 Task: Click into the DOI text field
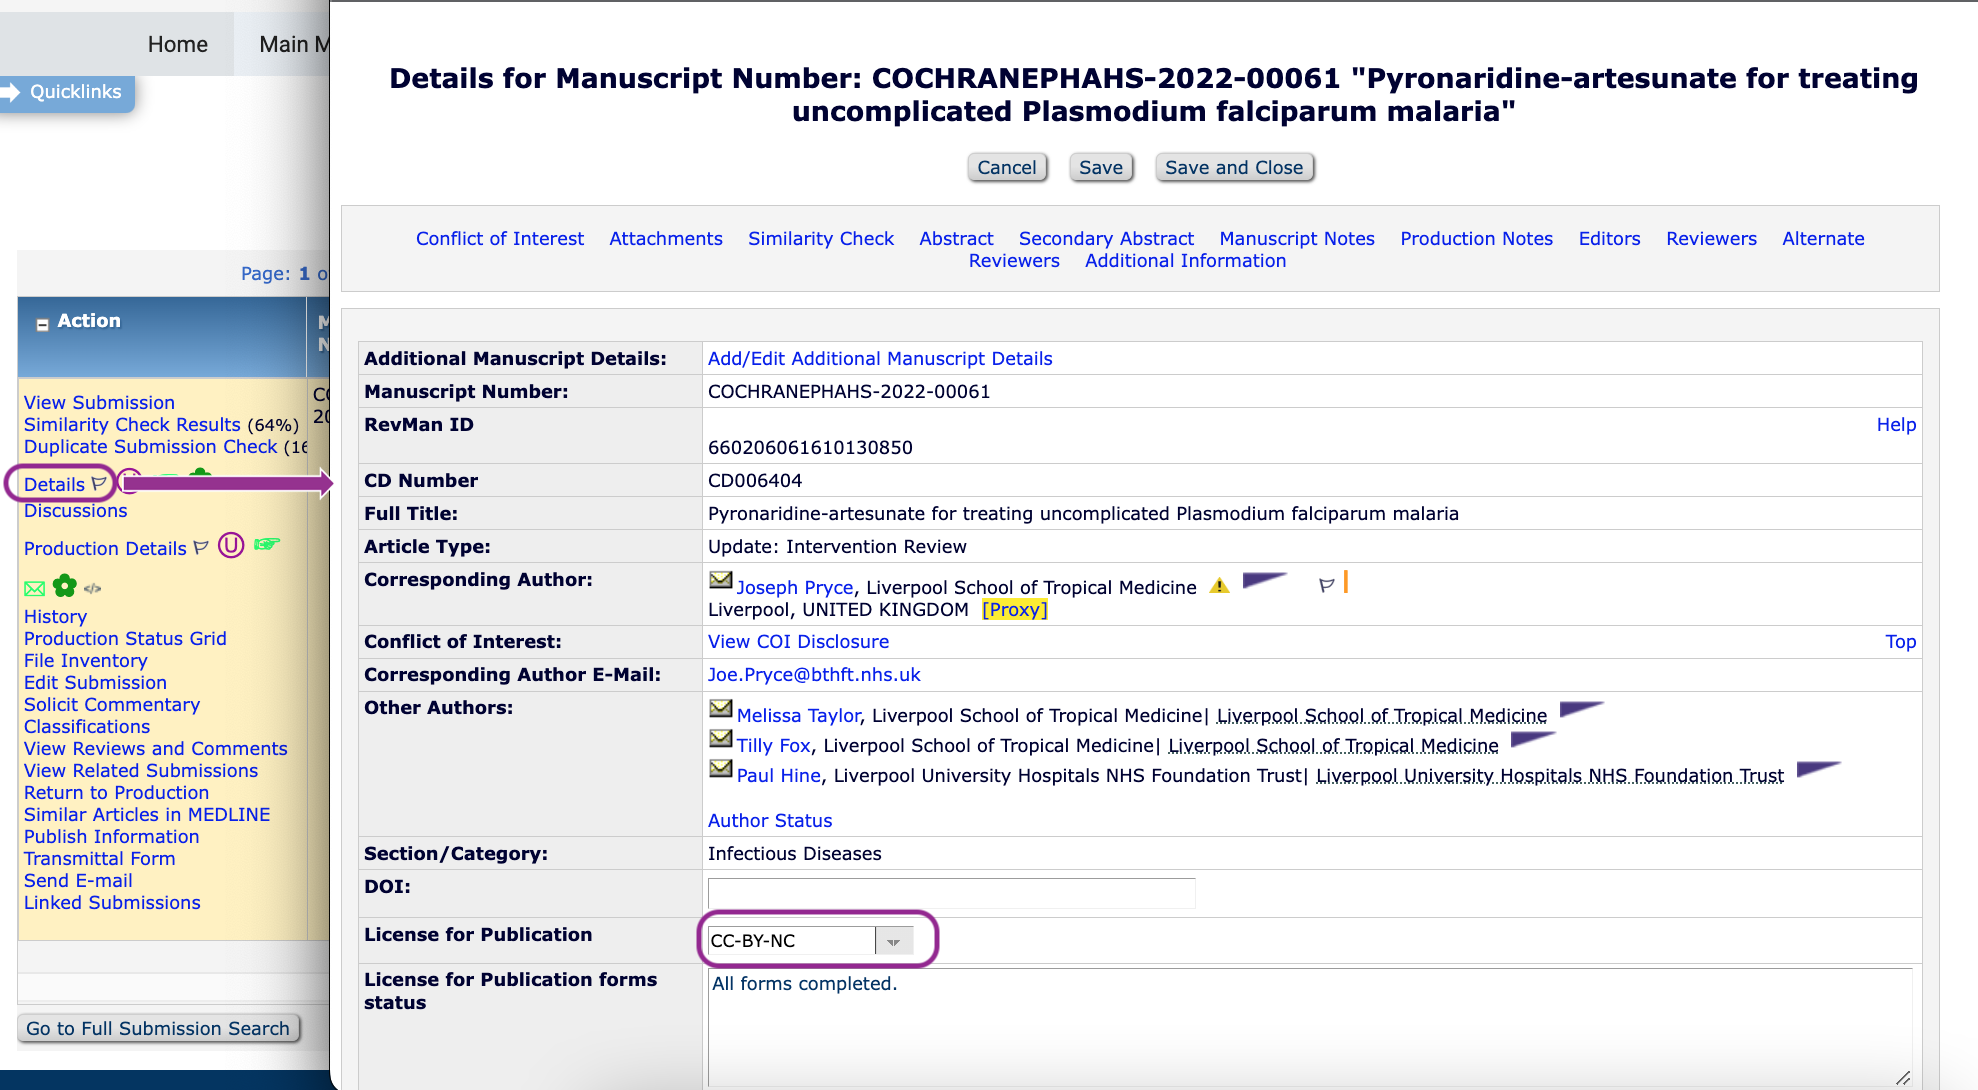click(951, 892)
